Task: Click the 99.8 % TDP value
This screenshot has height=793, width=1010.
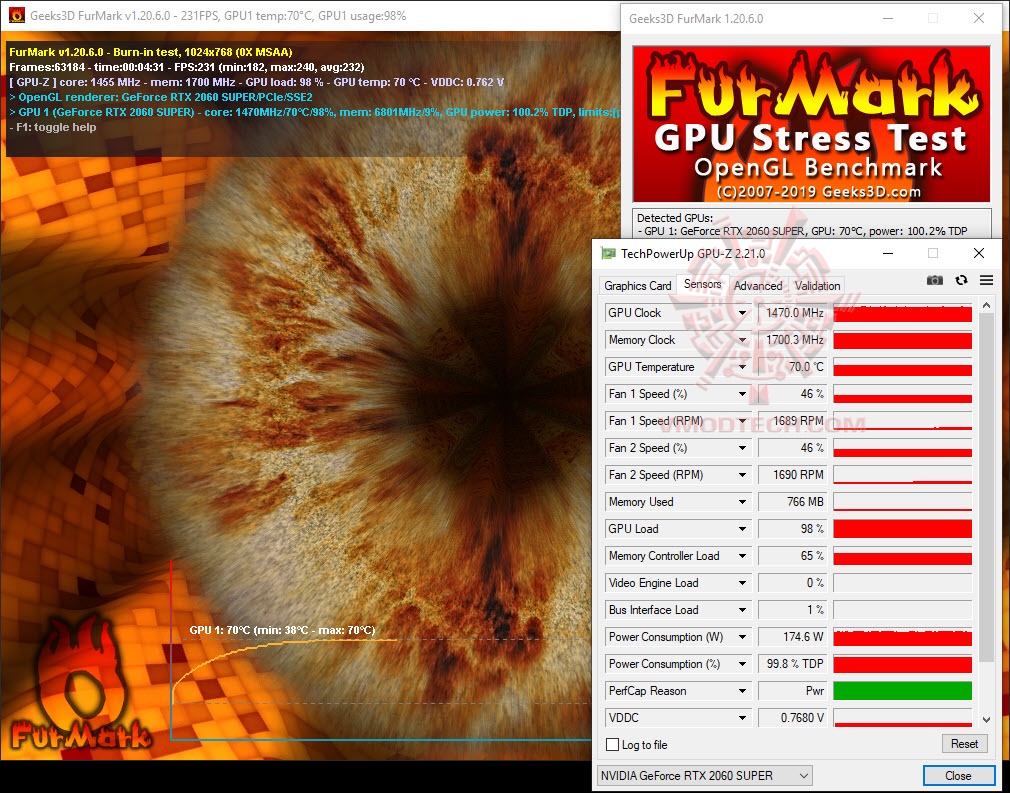Action: coord(792,664)
